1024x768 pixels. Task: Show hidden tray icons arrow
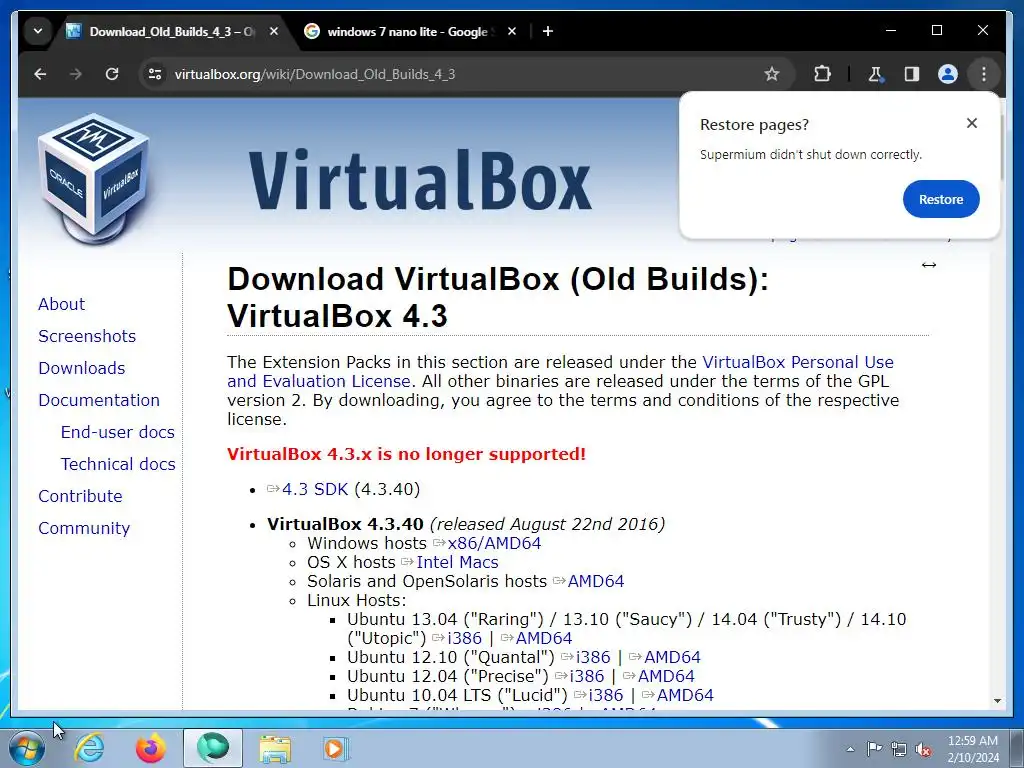[850, 749]
